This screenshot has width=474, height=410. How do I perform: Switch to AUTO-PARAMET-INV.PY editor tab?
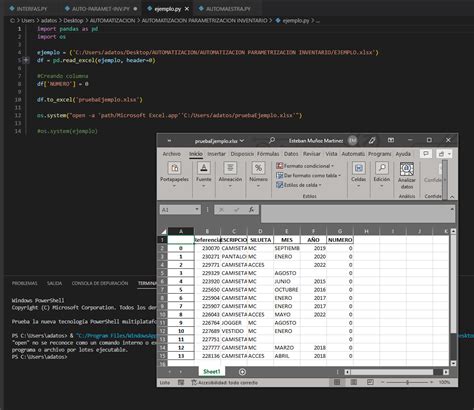(100, 9)
